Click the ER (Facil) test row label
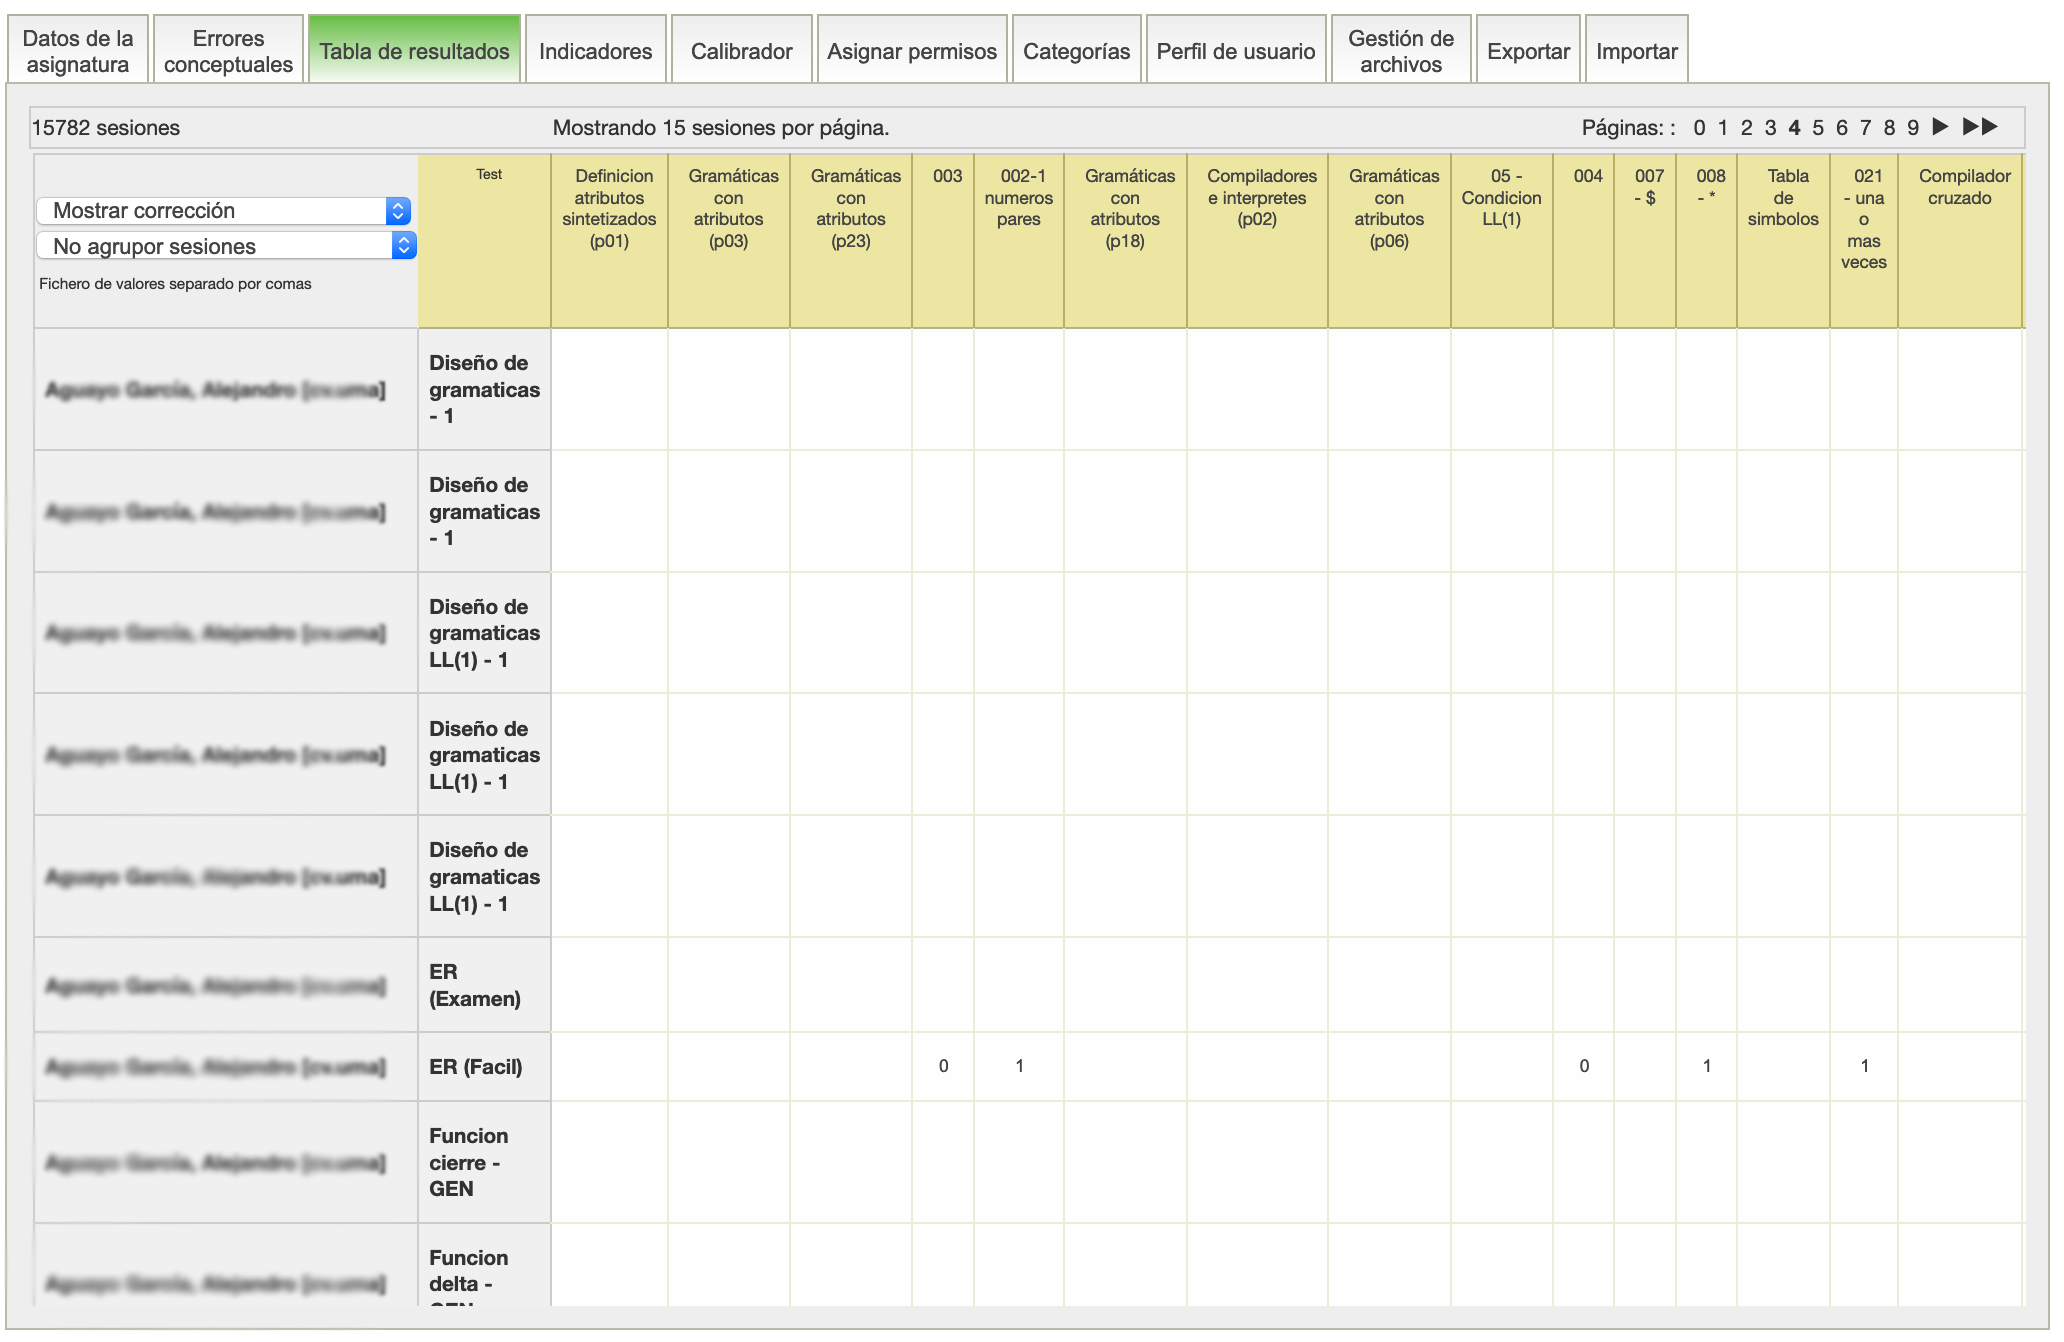 coord(476,1067)
